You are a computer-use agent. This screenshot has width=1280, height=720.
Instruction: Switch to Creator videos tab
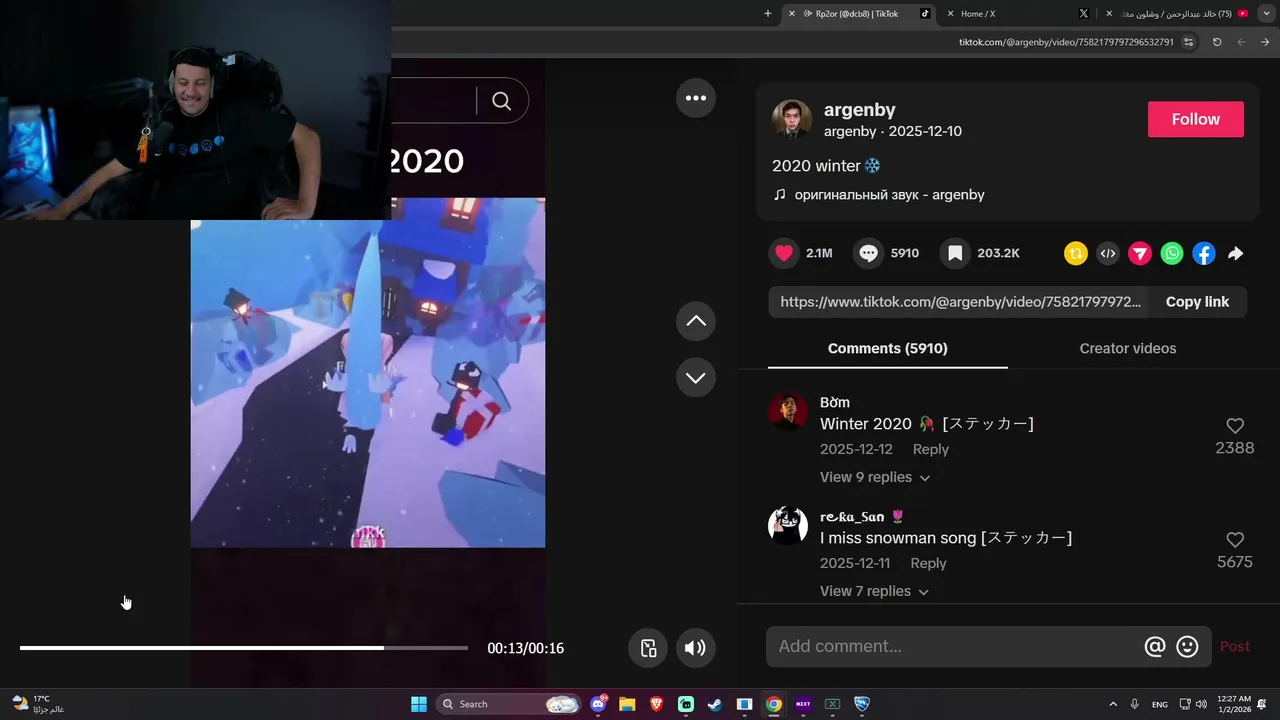[x=1128, y=348]
